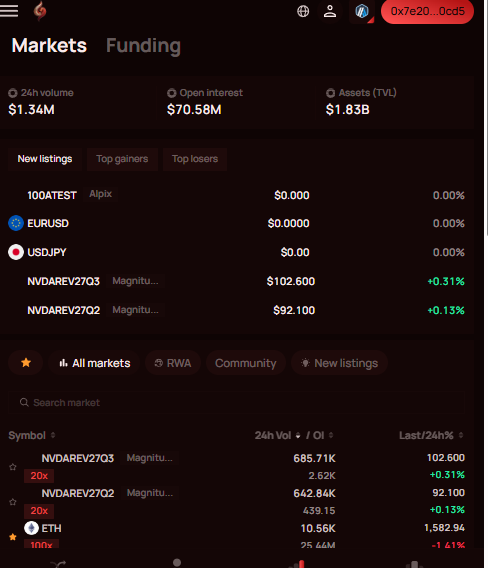This screenshot has width=488, height=568.
Task: Click the $1.34M 24h volume value
Action: (x=32, y=109)
